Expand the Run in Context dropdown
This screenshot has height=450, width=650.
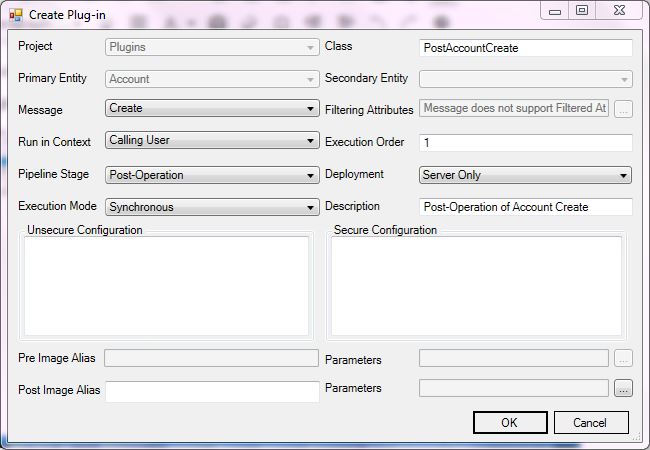click(x=212, y=141)
